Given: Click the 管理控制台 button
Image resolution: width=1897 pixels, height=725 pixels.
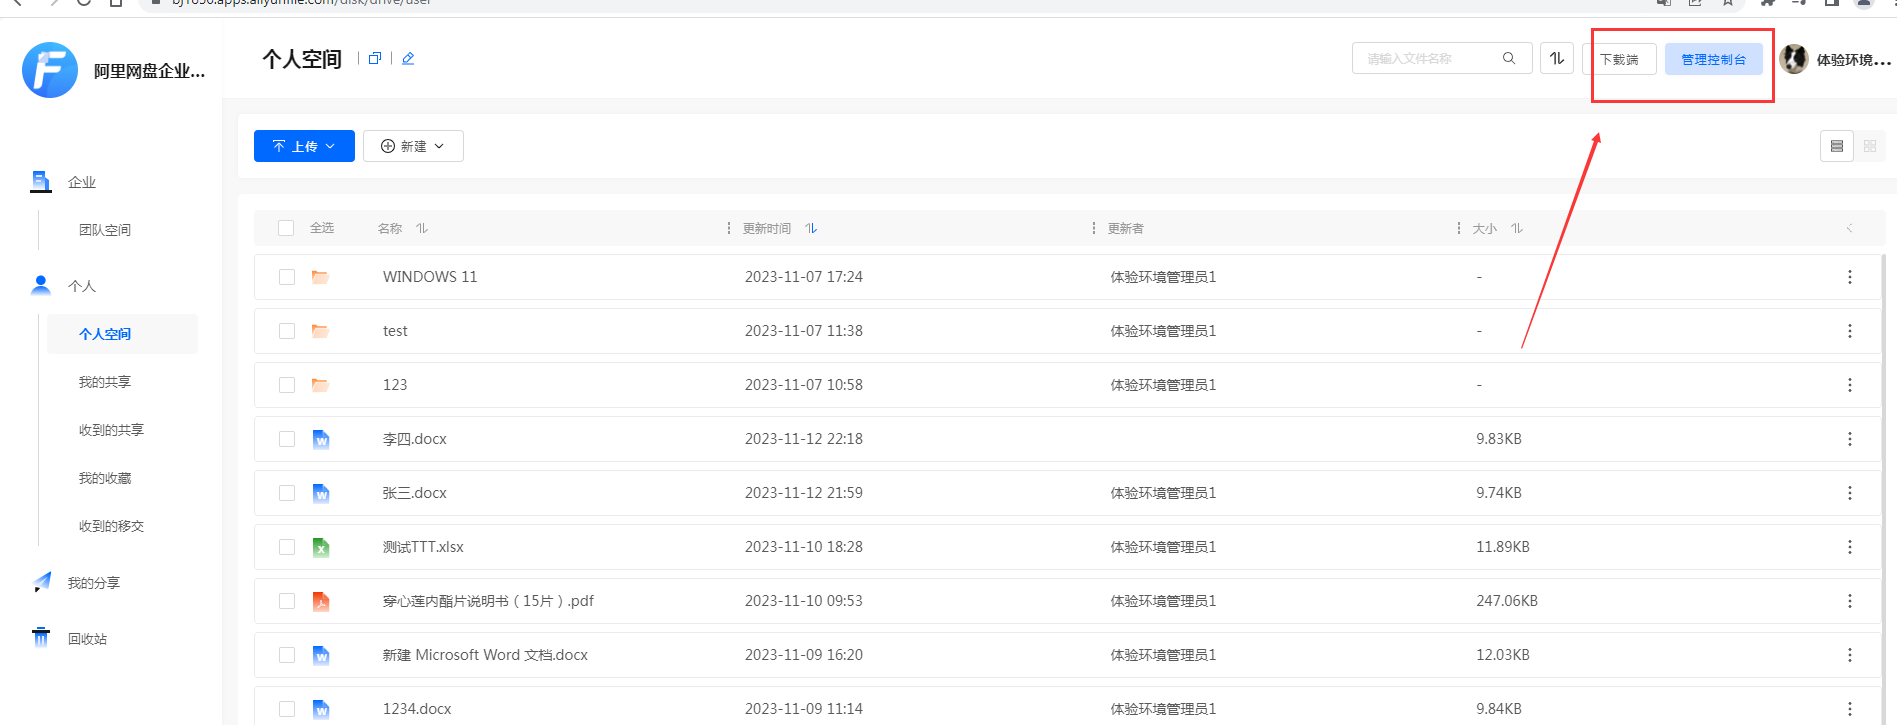Looking at the screenshot, I should (x=1713, y=59).
